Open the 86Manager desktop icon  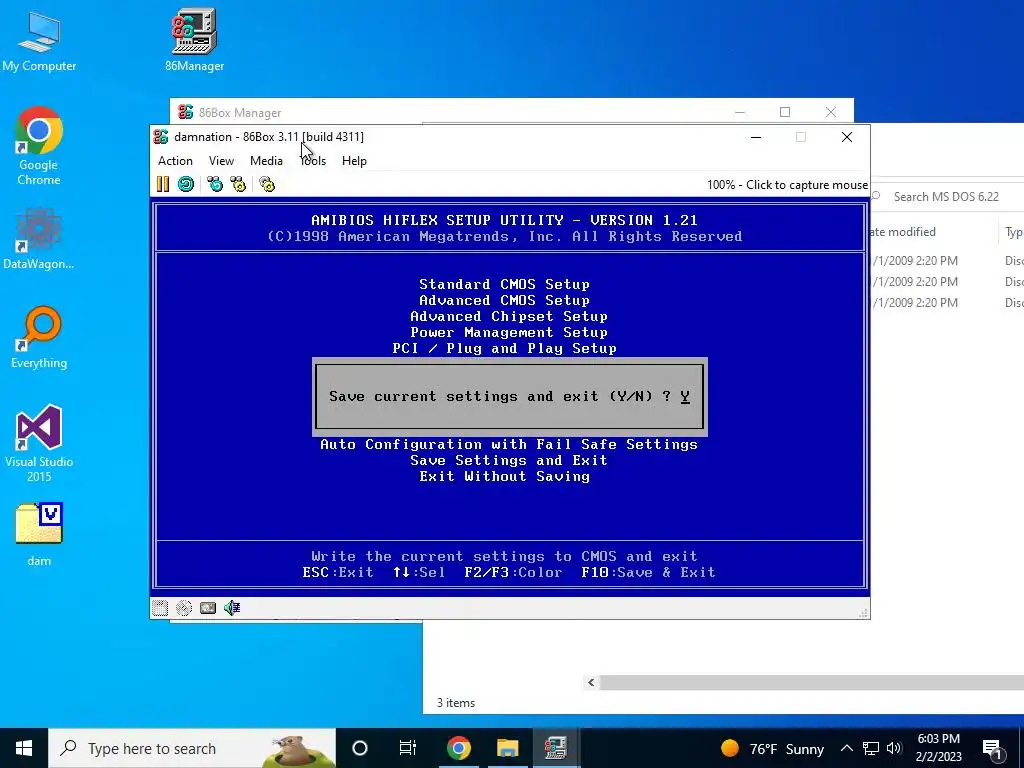coord(195,40)
